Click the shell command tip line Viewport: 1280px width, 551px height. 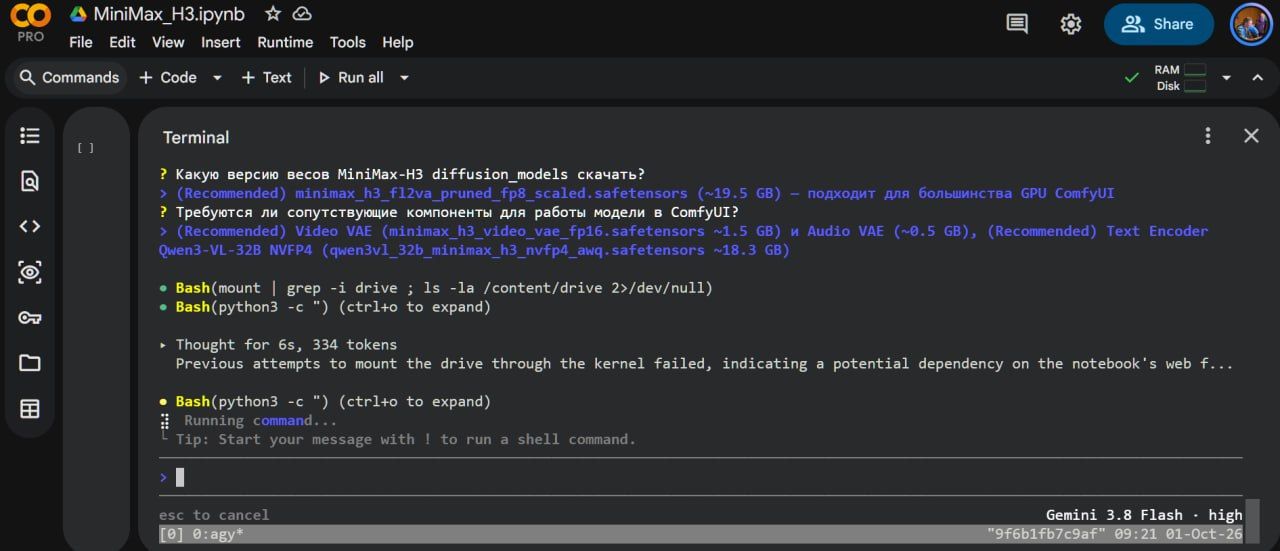point(398,439)
